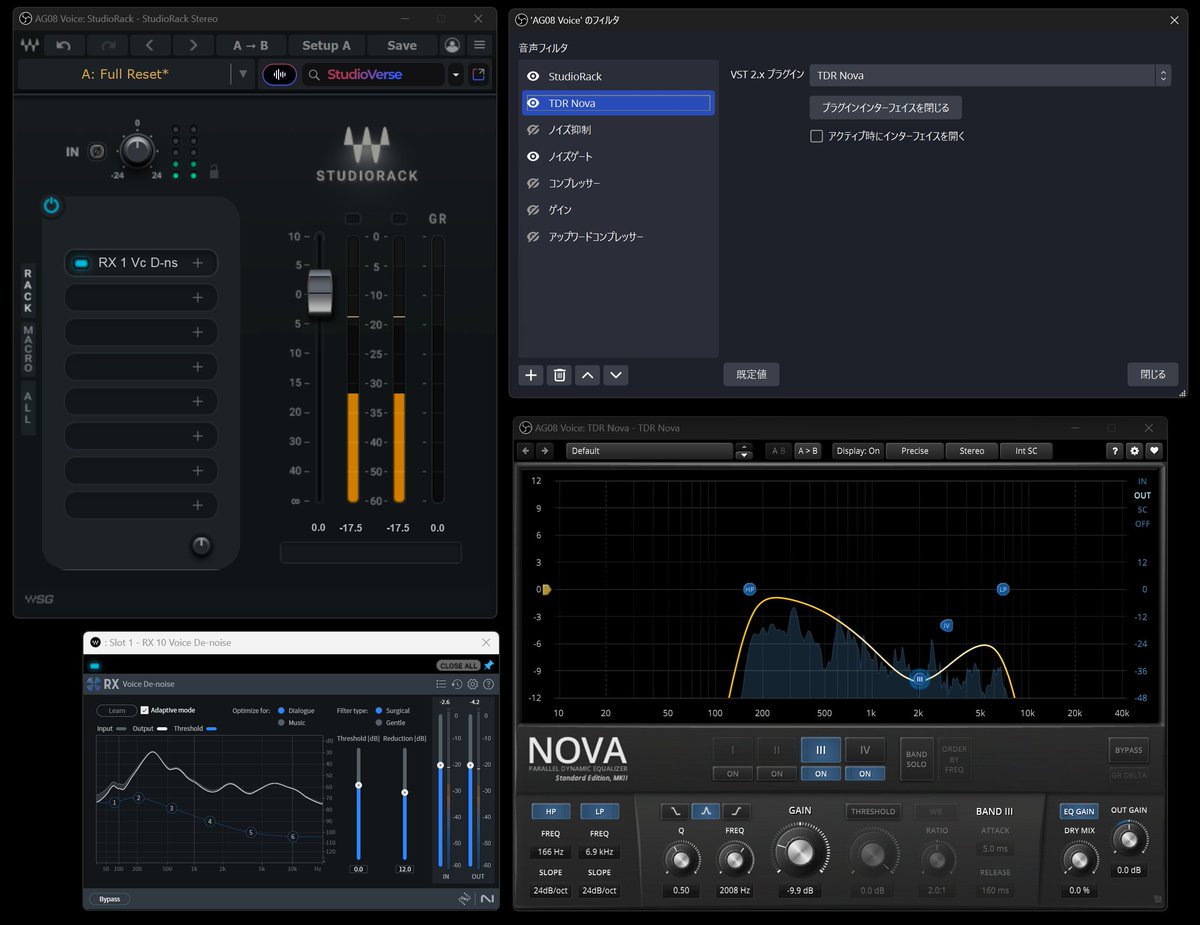
Task: Select Nova band IV button
Action: pos(864,749)
